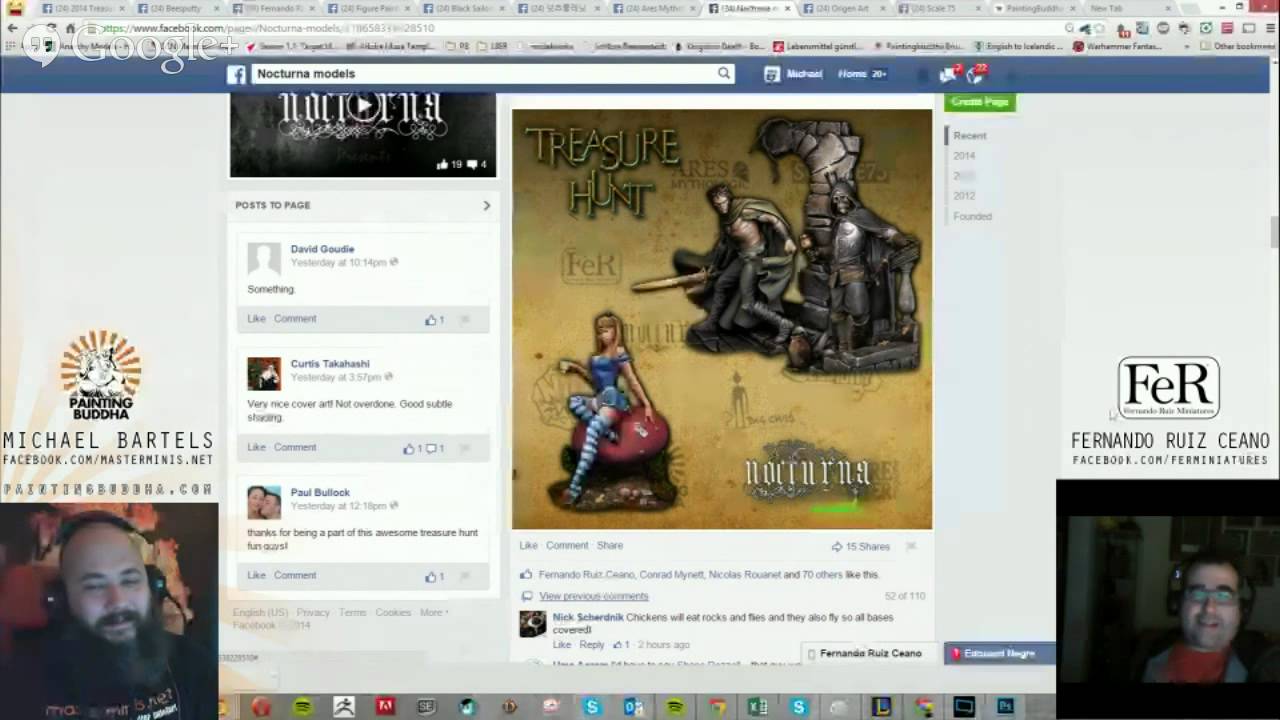This screenshot has height=720, width=1280.
Task: Open Photoshop from the taskbar
Action: point(1005,707)
